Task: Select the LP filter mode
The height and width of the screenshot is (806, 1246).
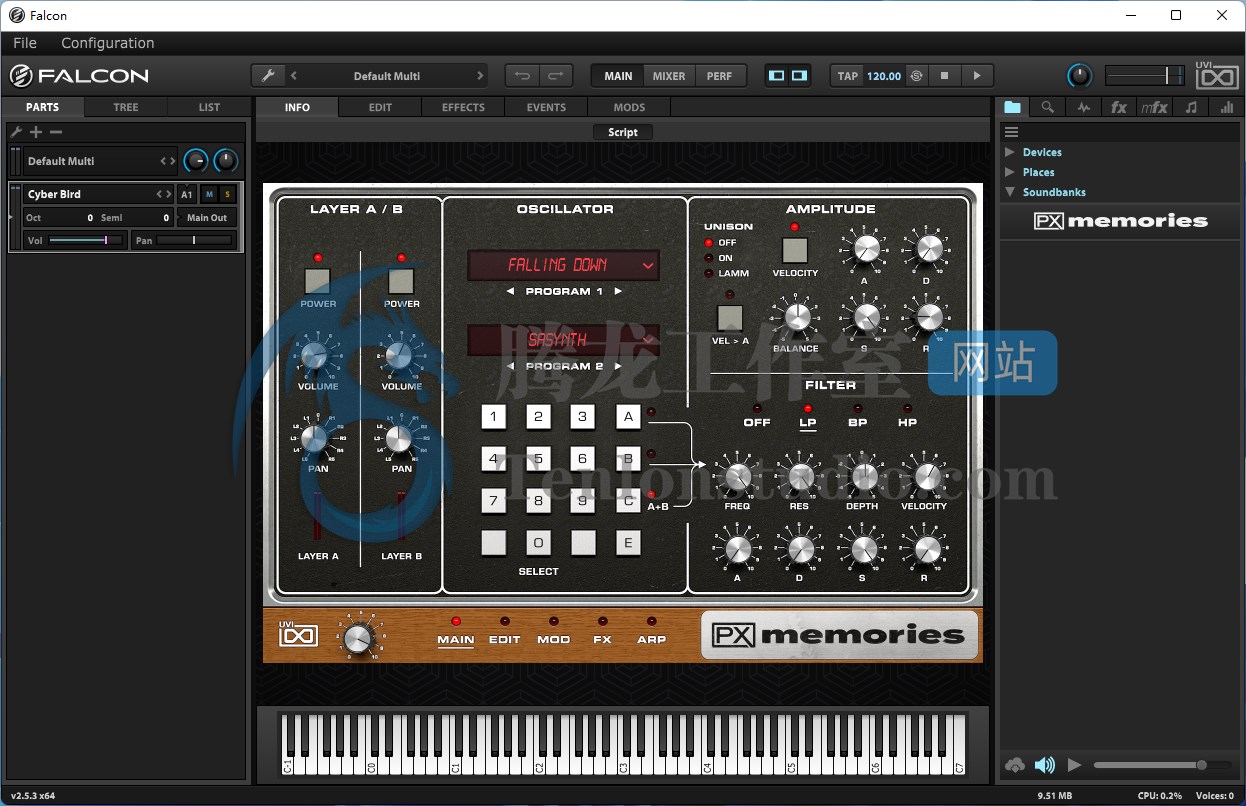Action: point(807,422)
